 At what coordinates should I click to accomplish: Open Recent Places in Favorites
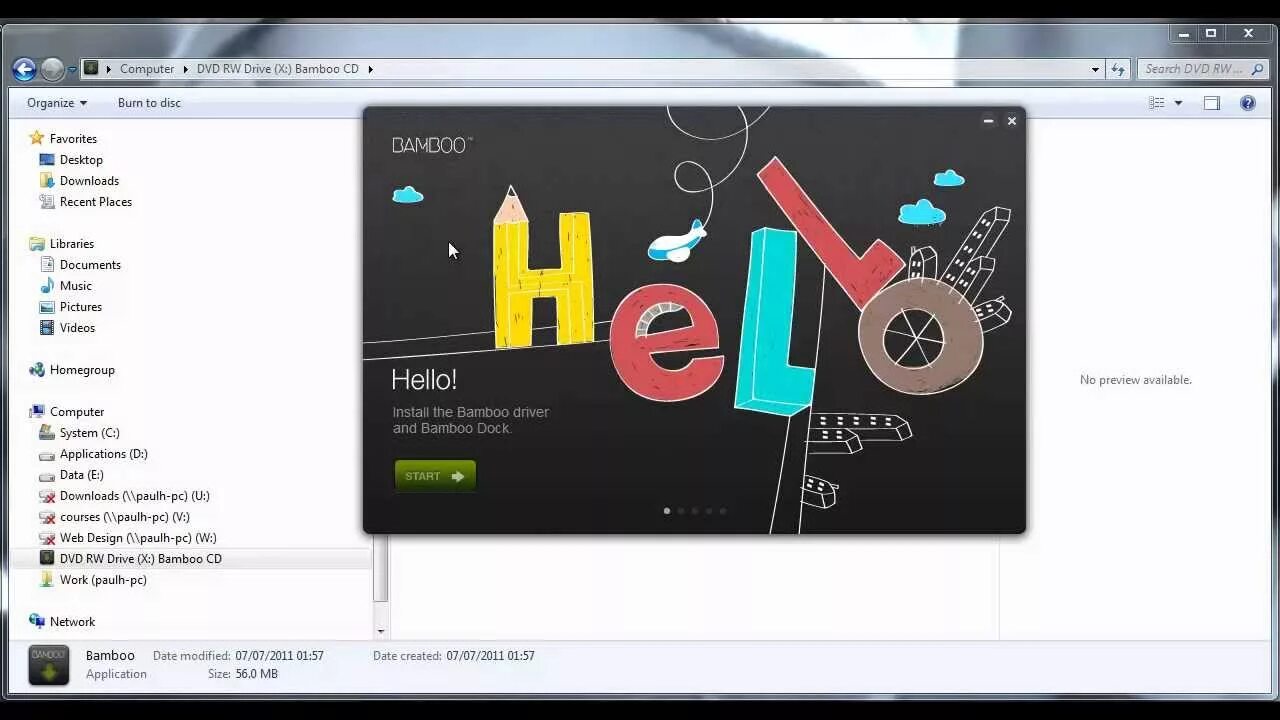click(95, 202)
